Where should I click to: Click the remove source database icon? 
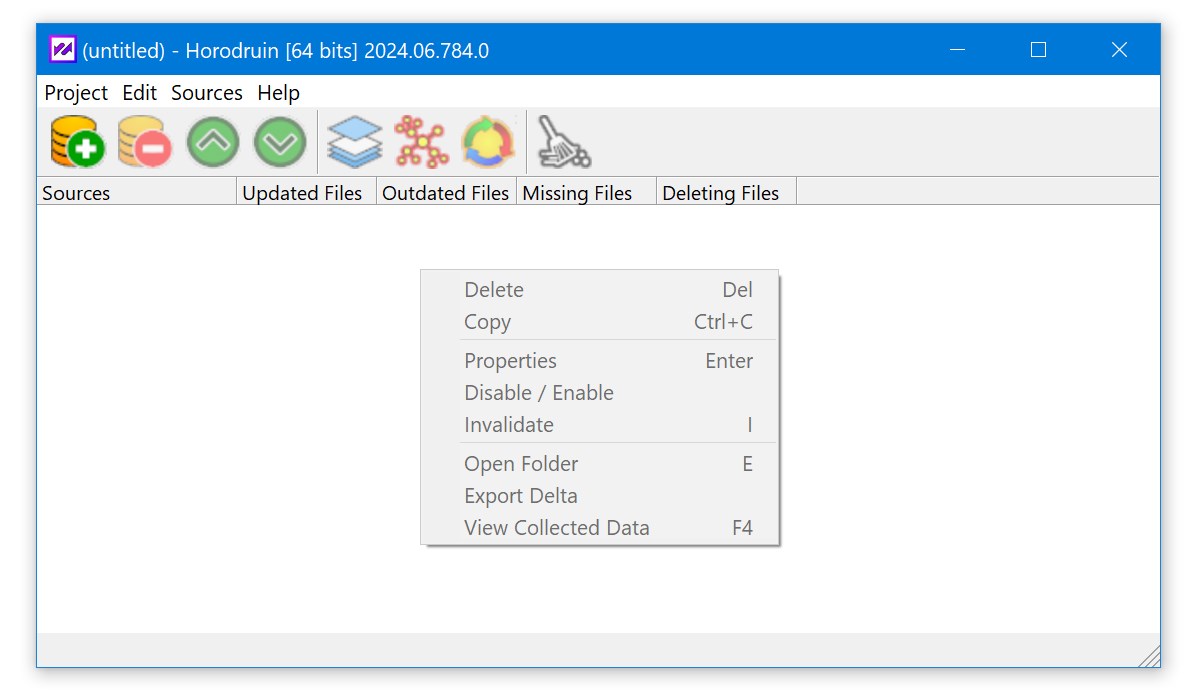pos(145,142)
